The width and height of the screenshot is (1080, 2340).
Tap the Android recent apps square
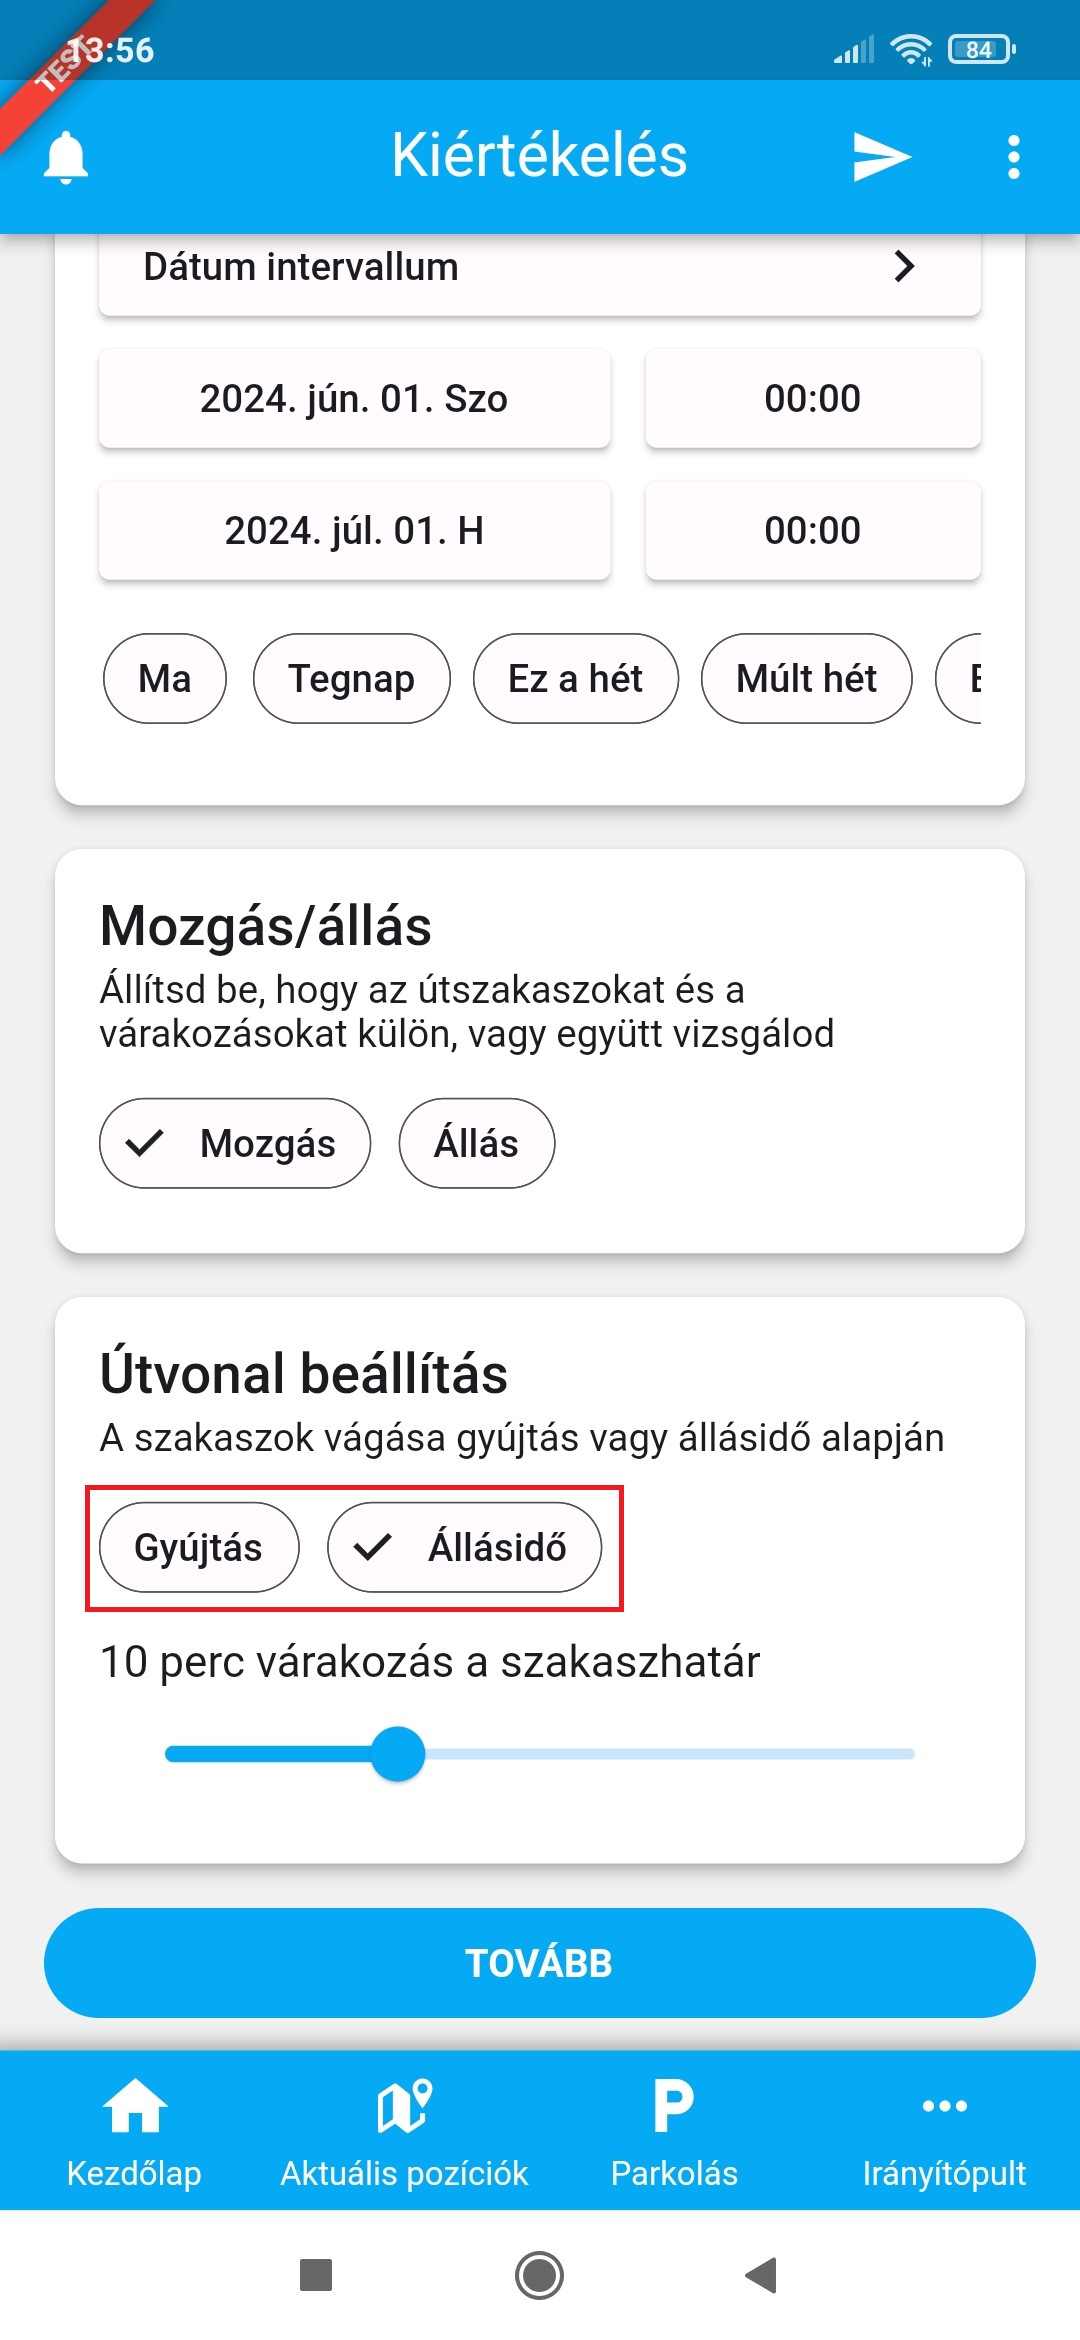coord(316,2275)
